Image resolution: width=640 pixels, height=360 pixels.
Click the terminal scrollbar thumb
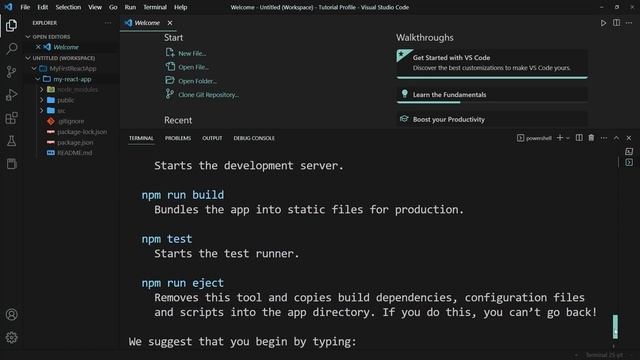pos(615,327)
